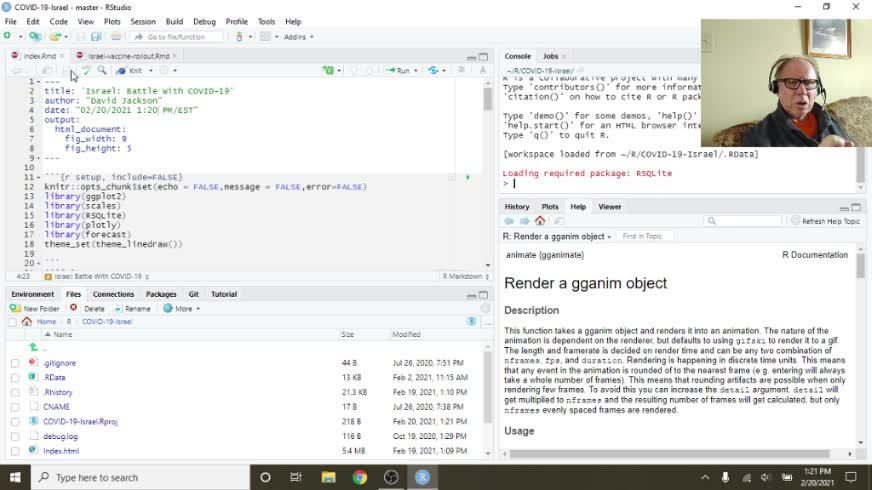Open workspace panes layout icon
Screen dimensions: 872x490
tap(265, 37)
